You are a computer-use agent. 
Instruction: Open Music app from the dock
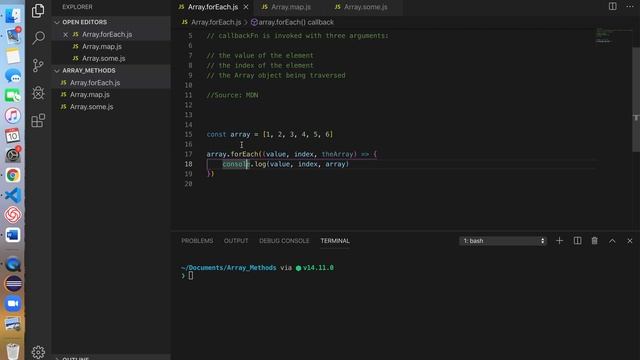[x=13, y=116]
